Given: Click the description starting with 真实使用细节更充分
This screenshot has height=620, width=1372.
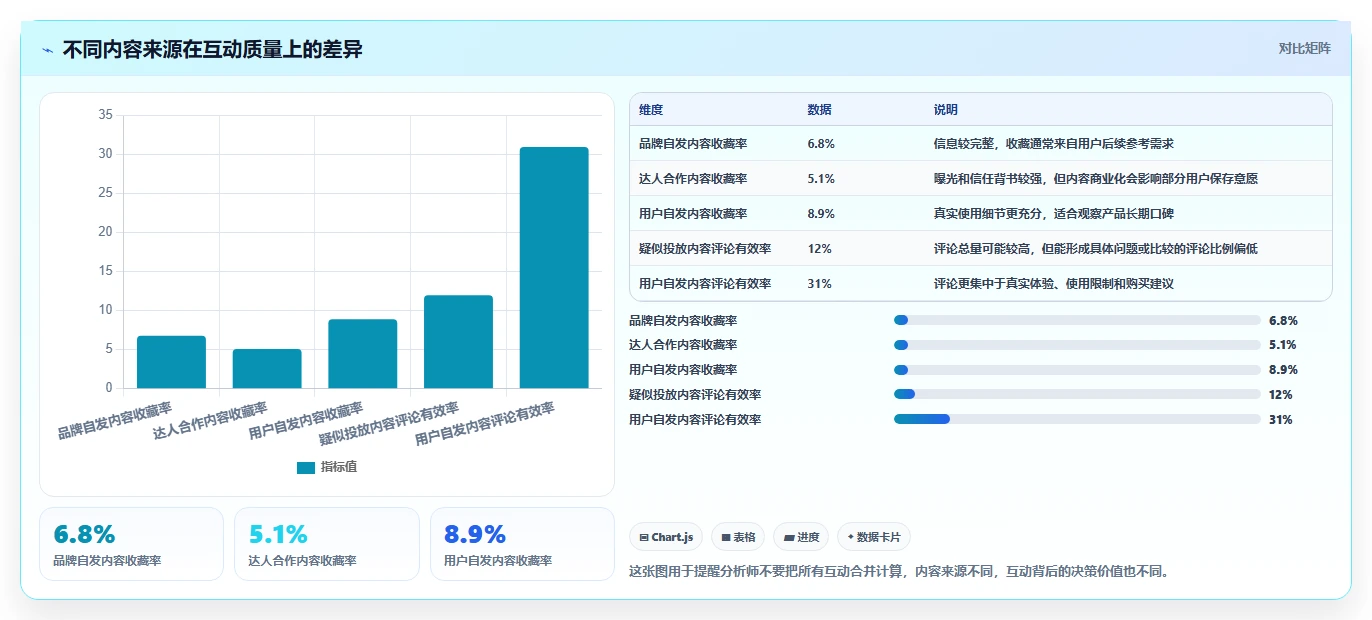Looking at the screenshot, I should (x=1054, y=214).
